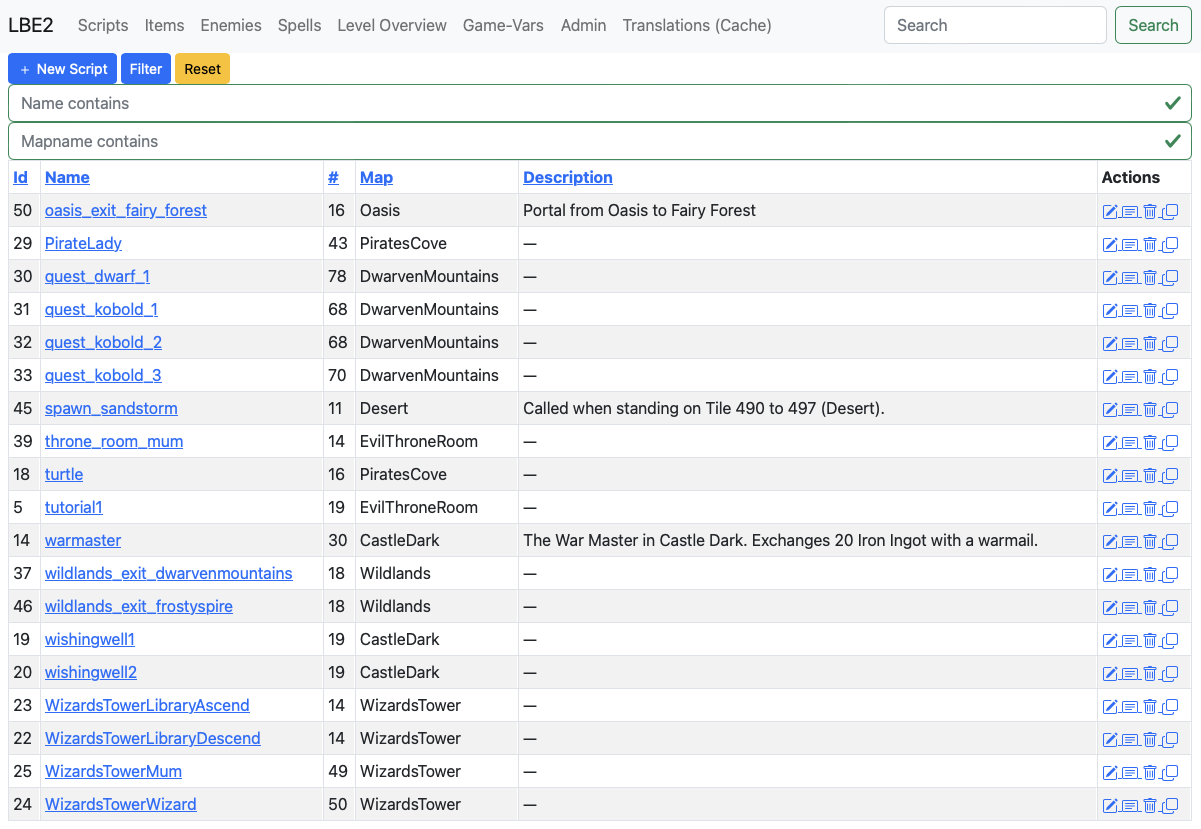Click the yellow Reset button

tap(203, 69)
